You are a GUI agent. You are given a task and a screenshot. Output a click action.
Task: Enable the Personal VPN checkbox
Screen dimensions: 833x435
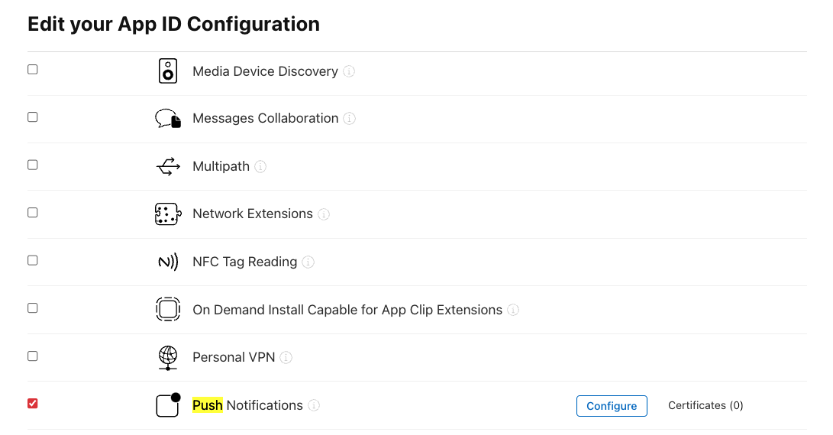33,356
